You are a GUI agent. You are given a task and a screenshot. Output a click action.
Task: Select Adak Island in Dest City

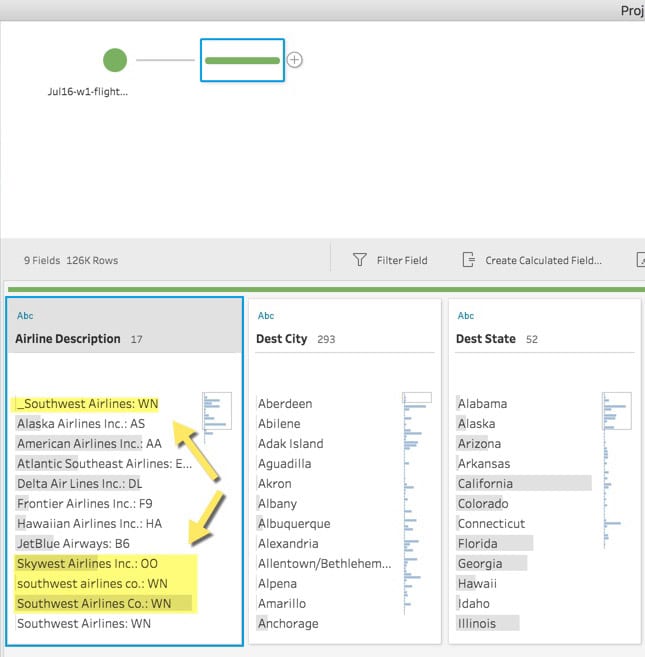pyautogui.click(x=290, y=444)
